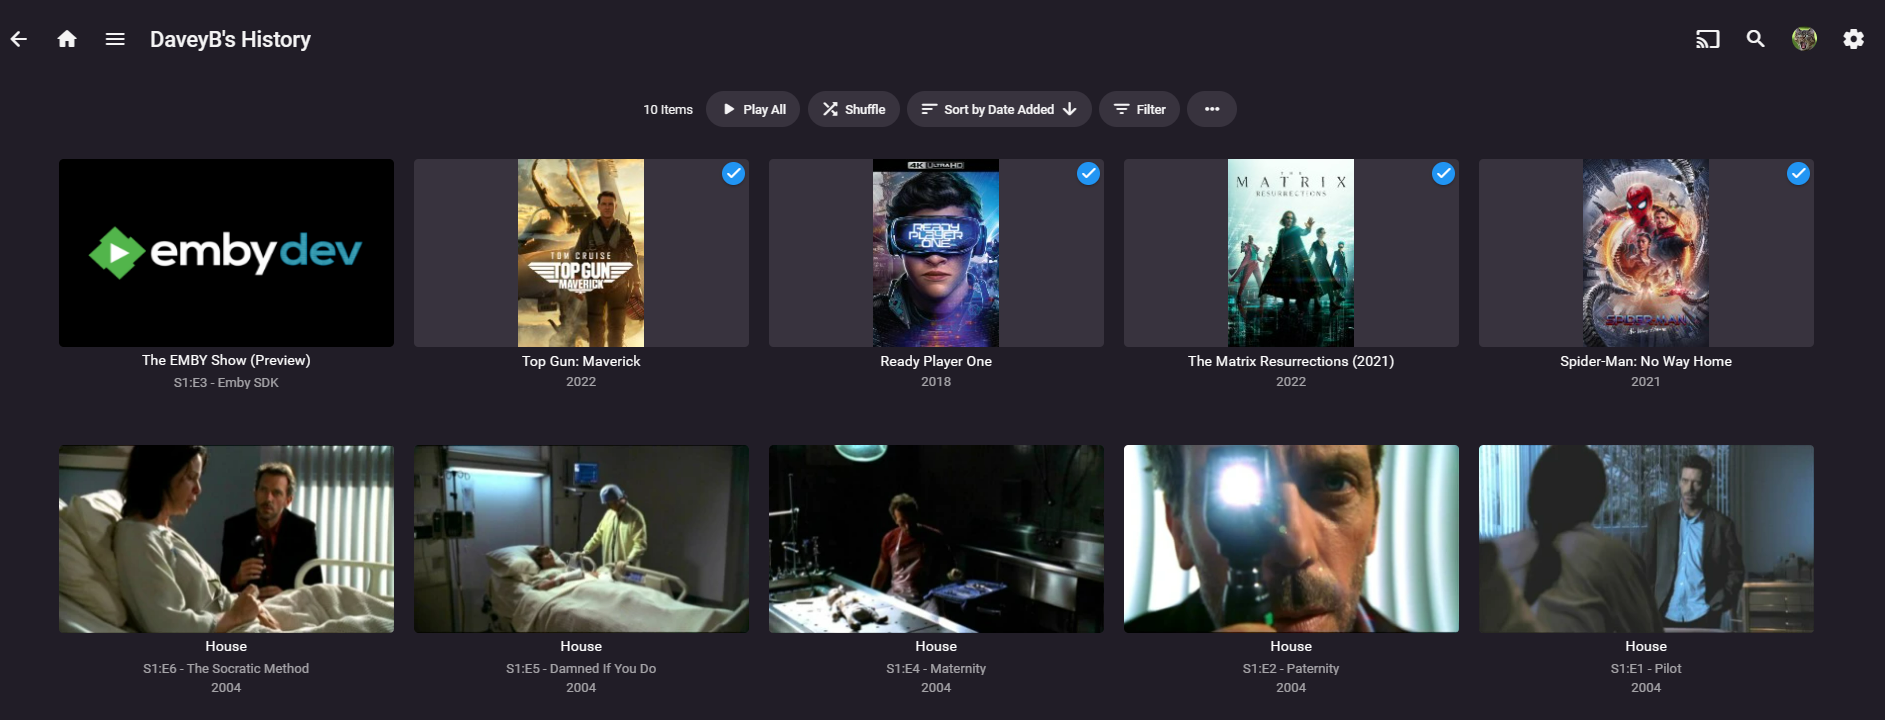Open the Top Gun: Maverick poster
This screenshot has height=720, width=1885.
click(581, 253)
